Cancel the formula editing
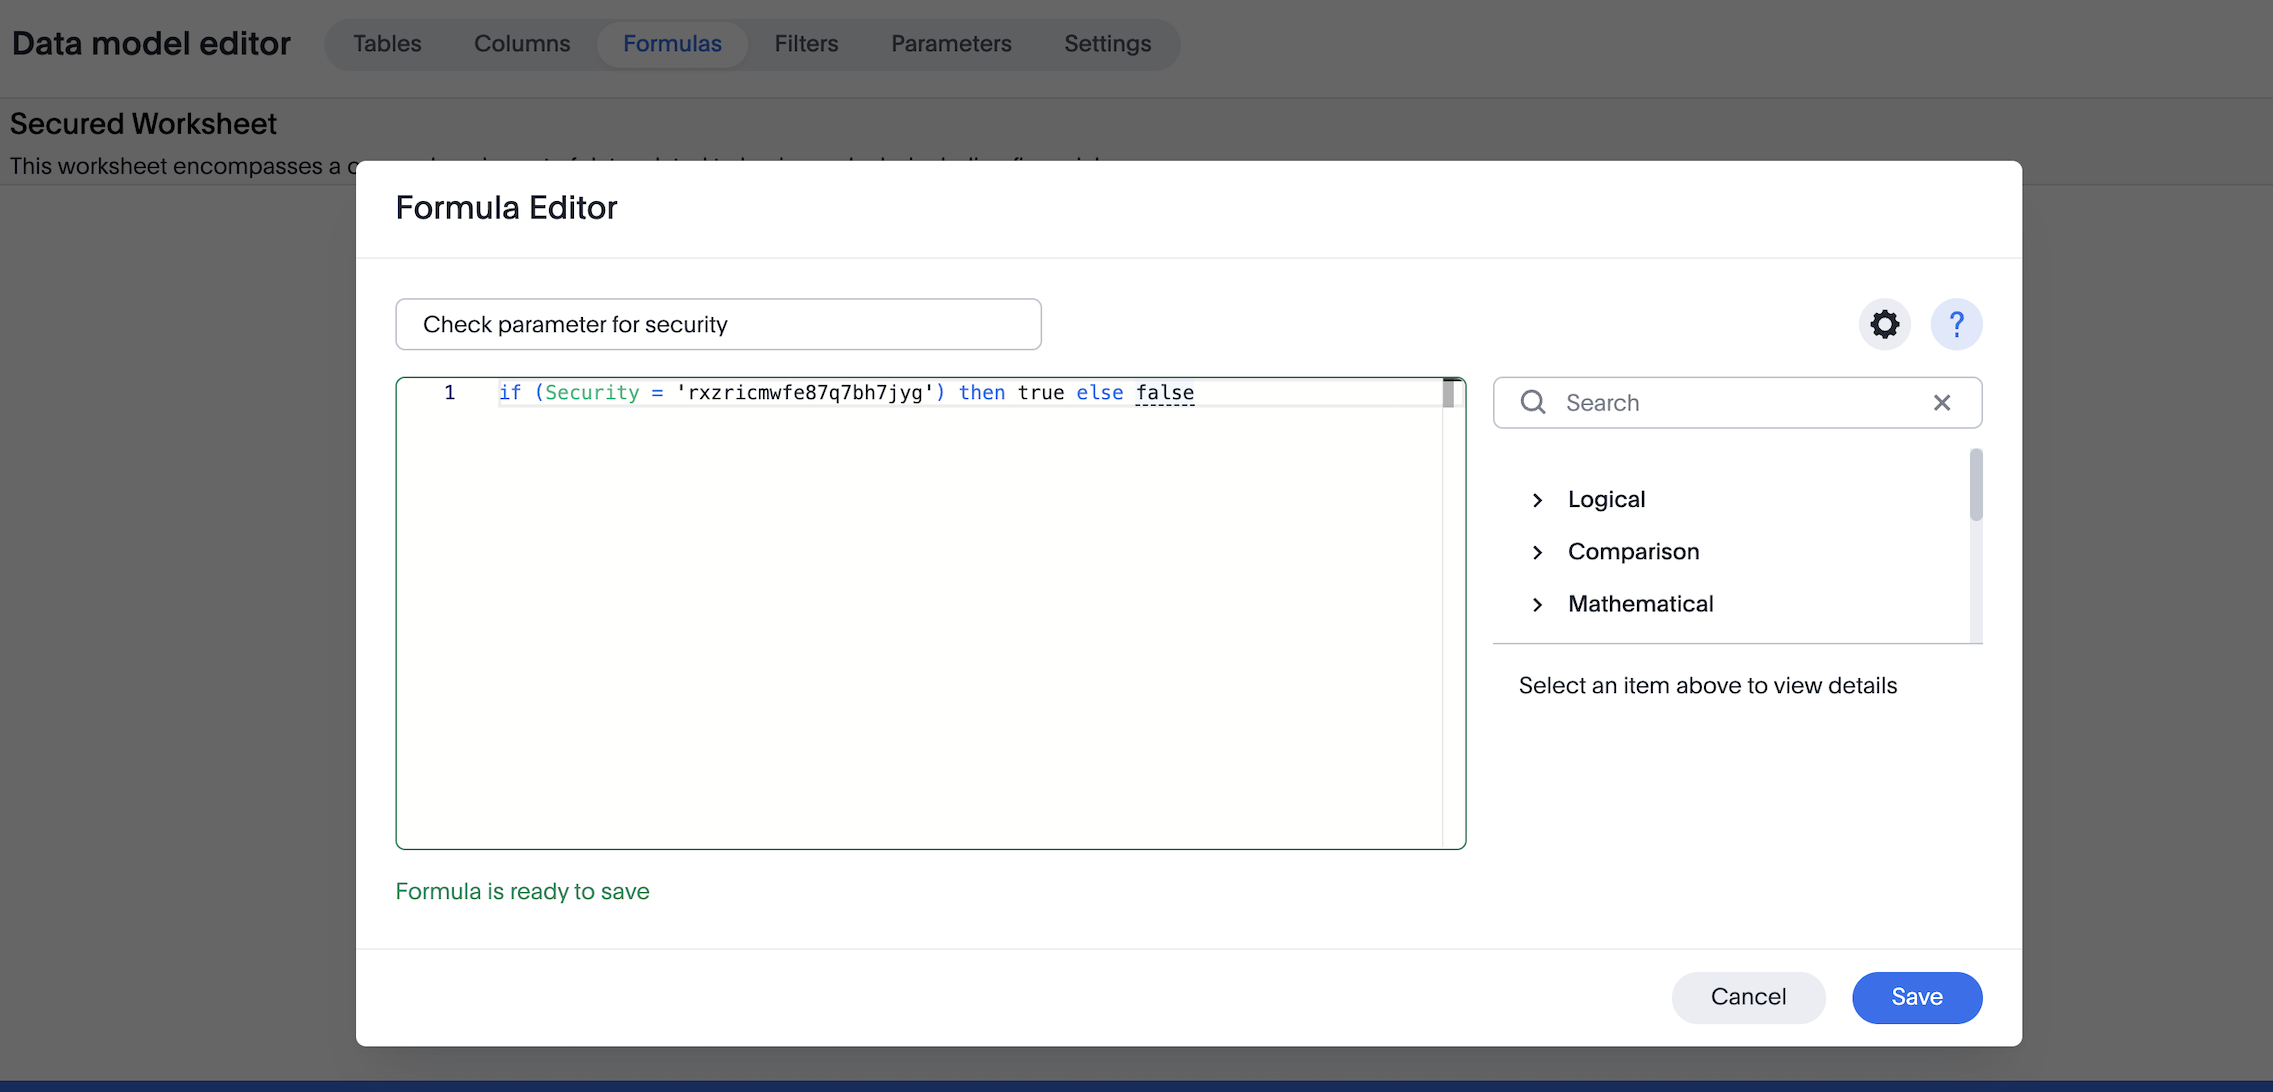 1748,997
